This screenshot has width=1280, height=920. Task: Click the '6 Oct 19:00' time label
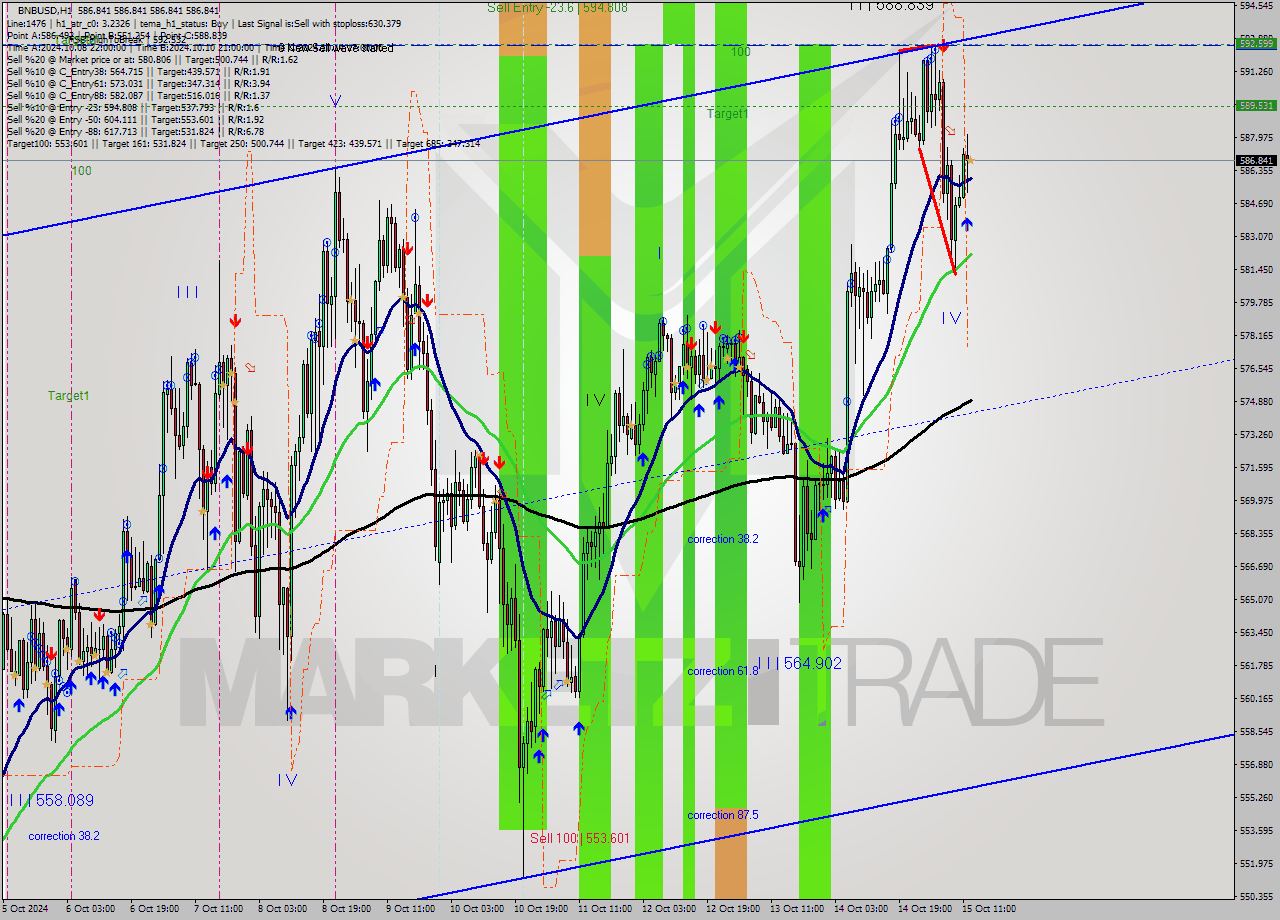click(153, 909)
